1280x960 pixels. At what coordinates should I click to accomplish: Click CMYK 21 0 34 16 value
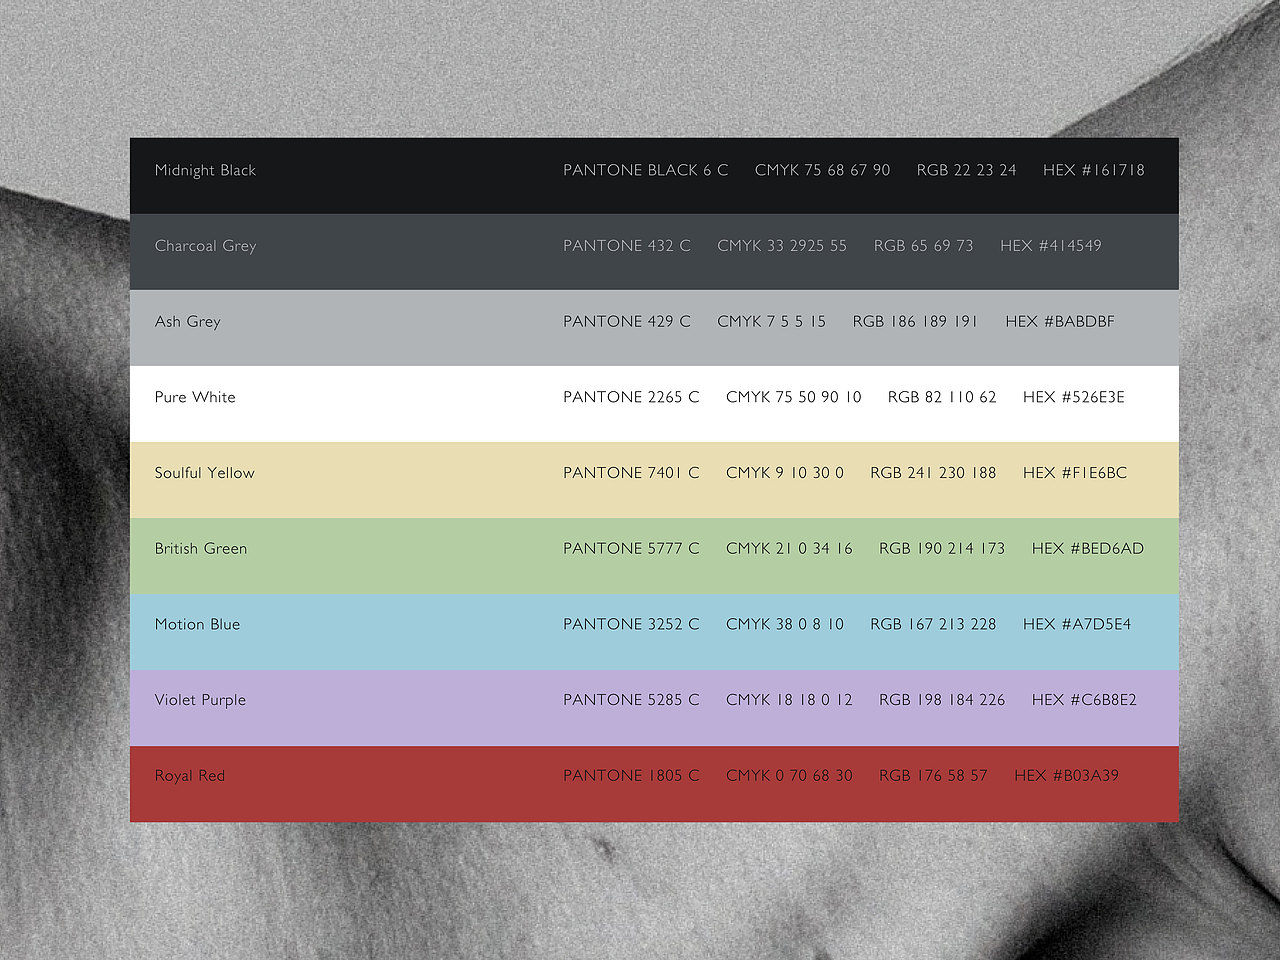point(789,548)
